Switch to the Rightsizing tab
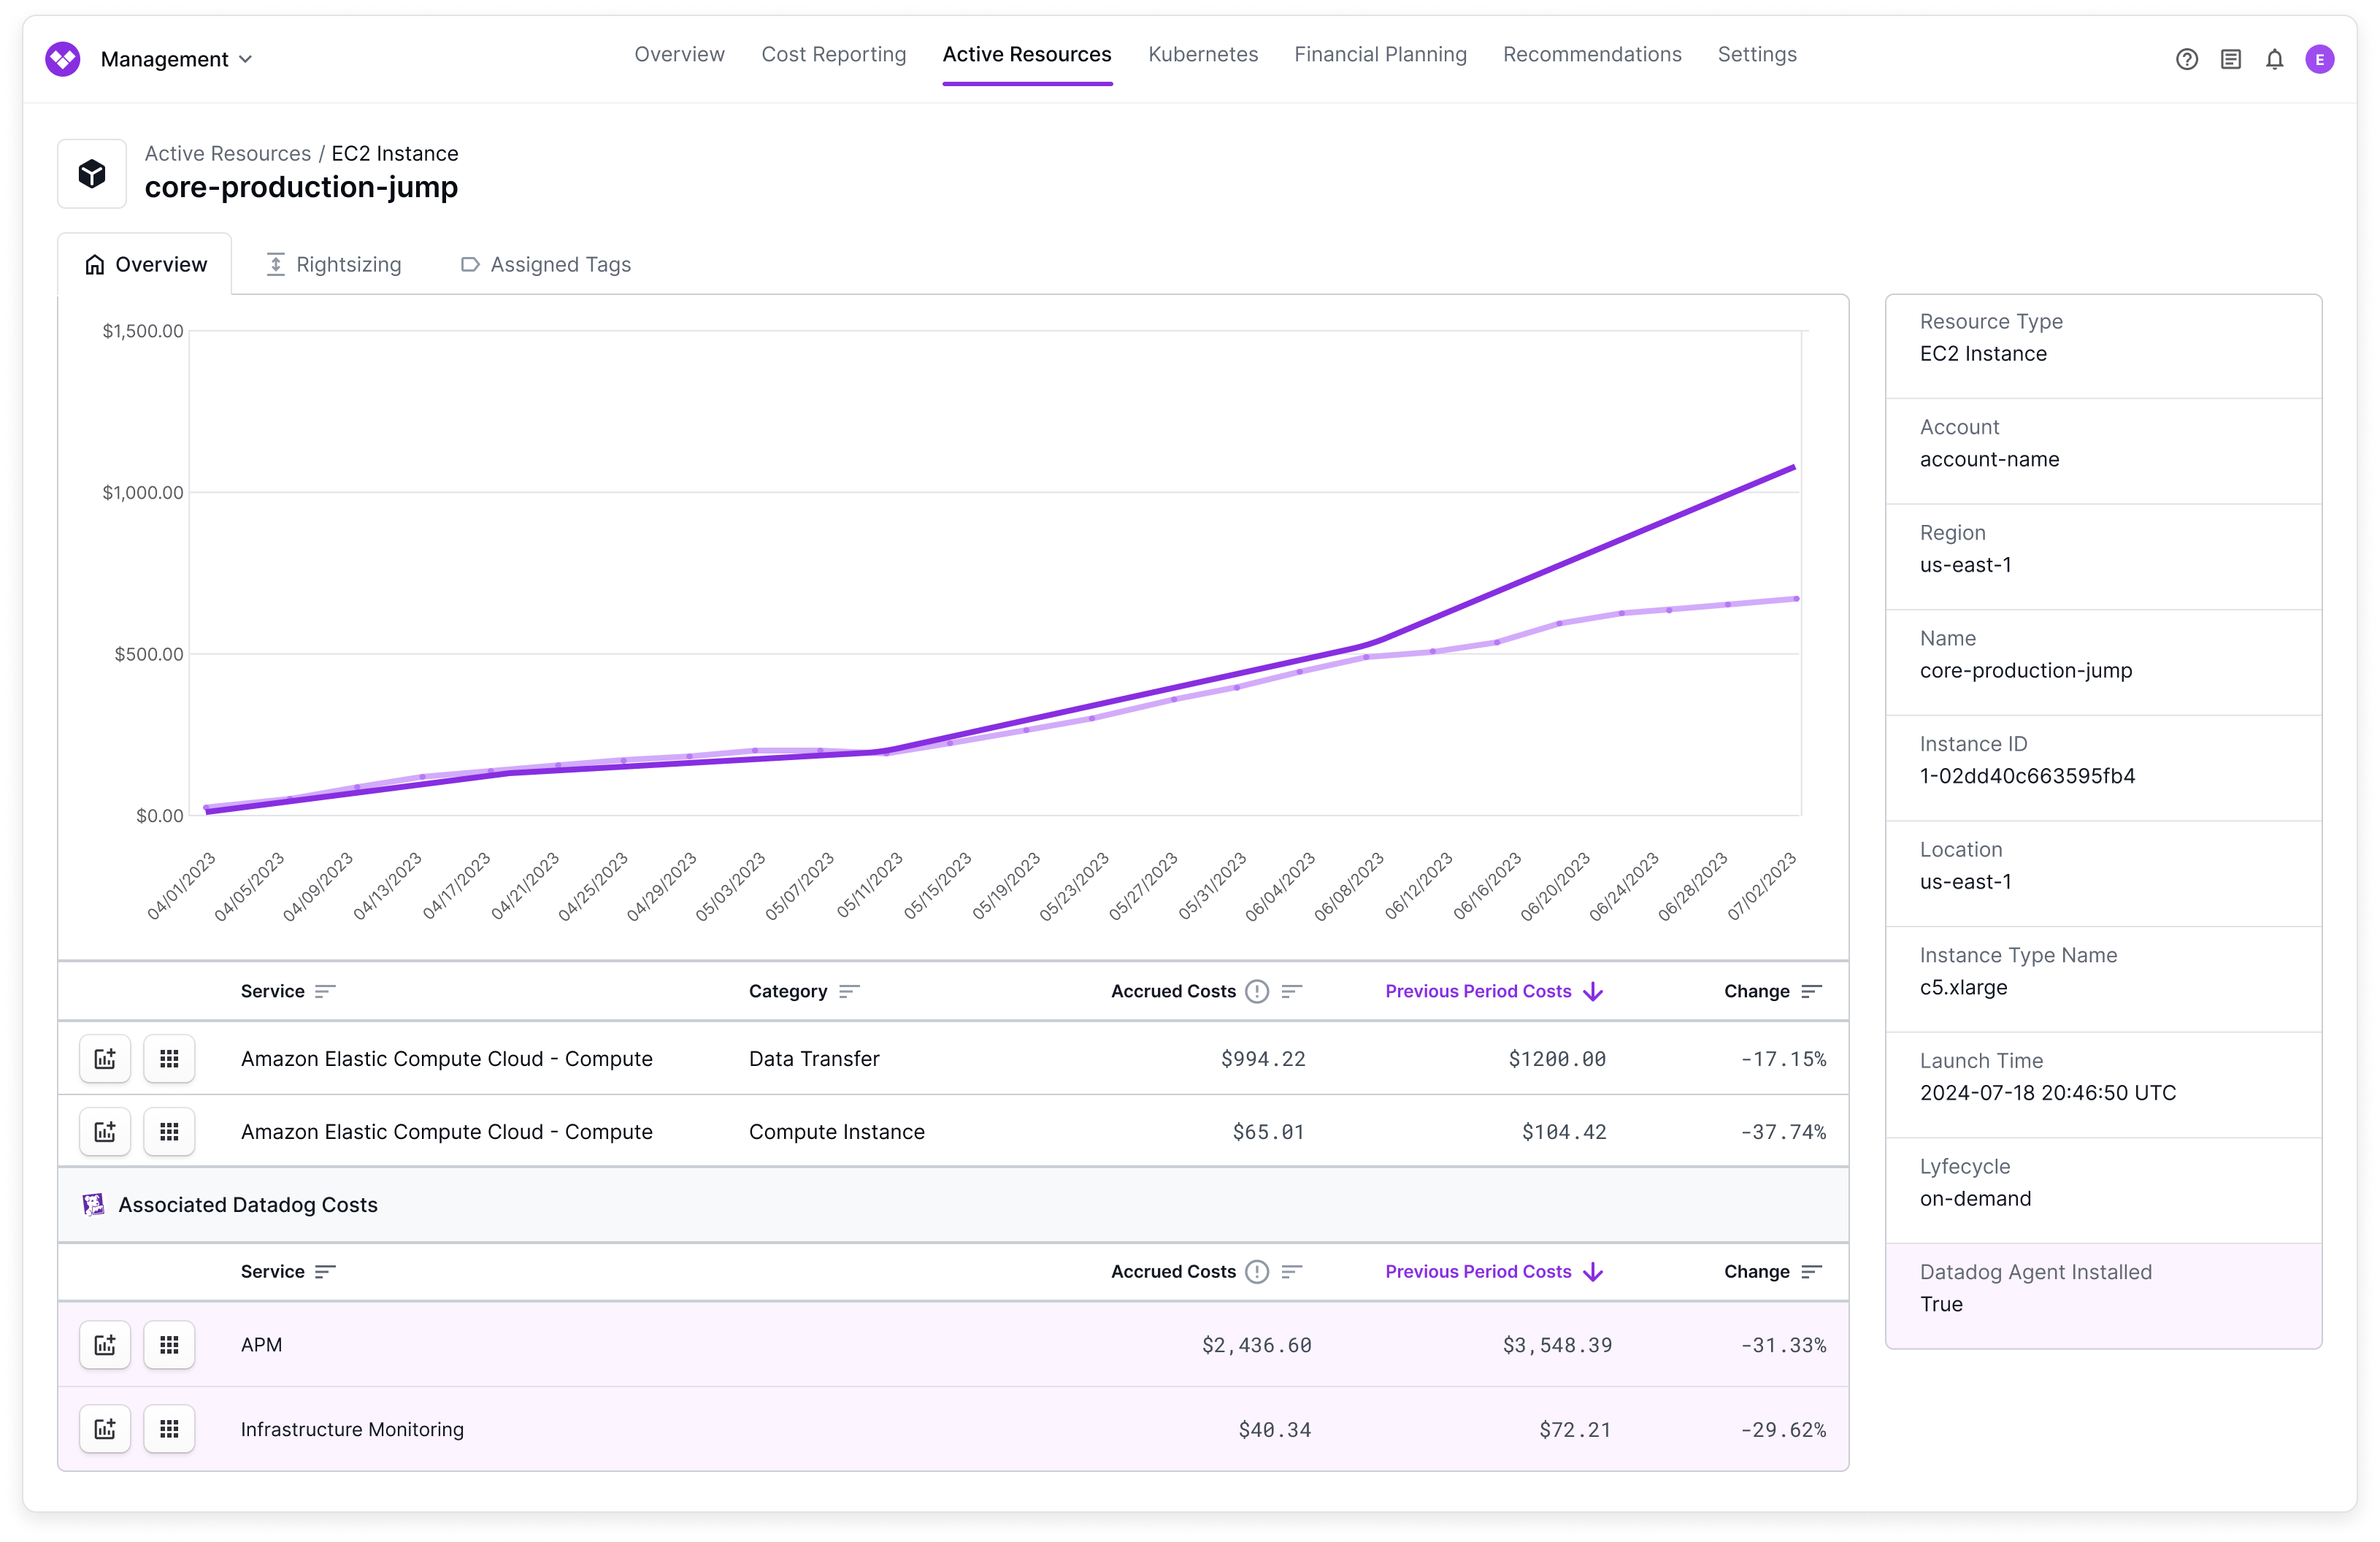The width and height of the screenshot is (2380, 1542). (x=333, y=264)
